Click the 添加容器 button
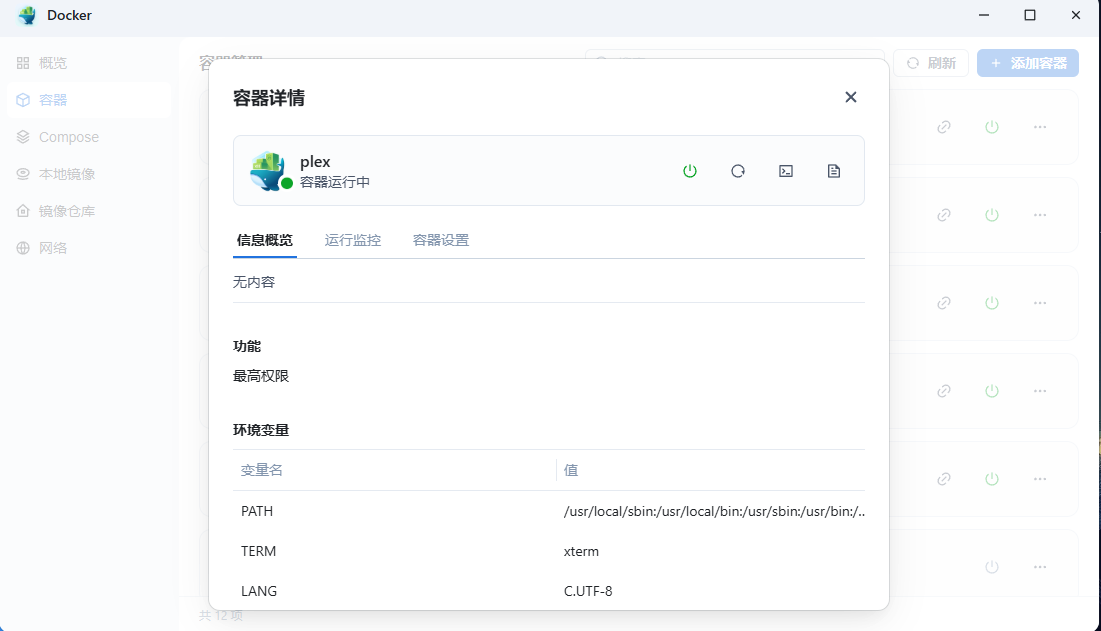 pyautogui.click(x=1028, y=63)
